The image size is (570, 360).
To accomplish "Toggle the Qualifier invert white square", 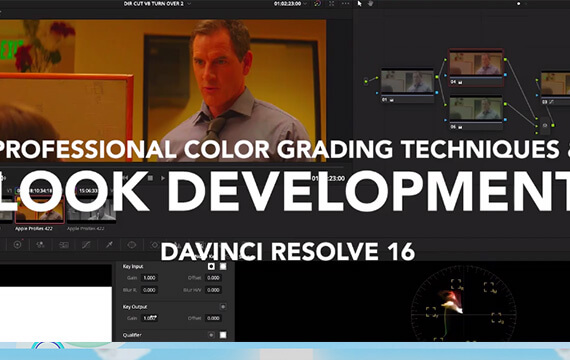I will tap(223, 335).
